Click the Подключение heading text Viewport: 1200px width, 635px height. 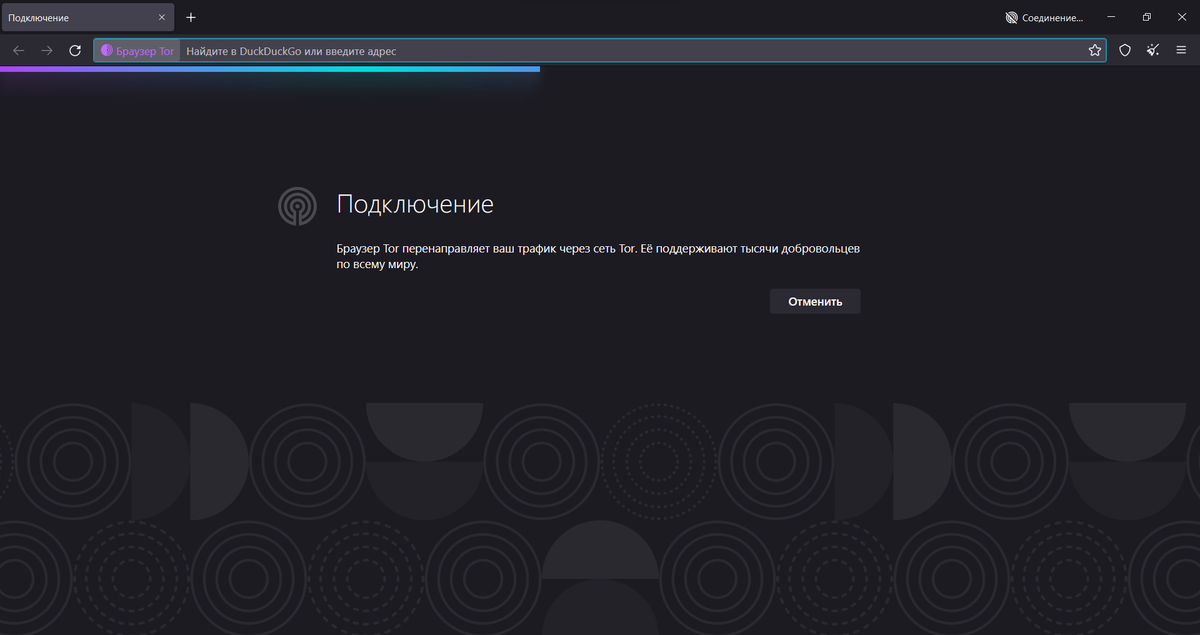(415, 205)
